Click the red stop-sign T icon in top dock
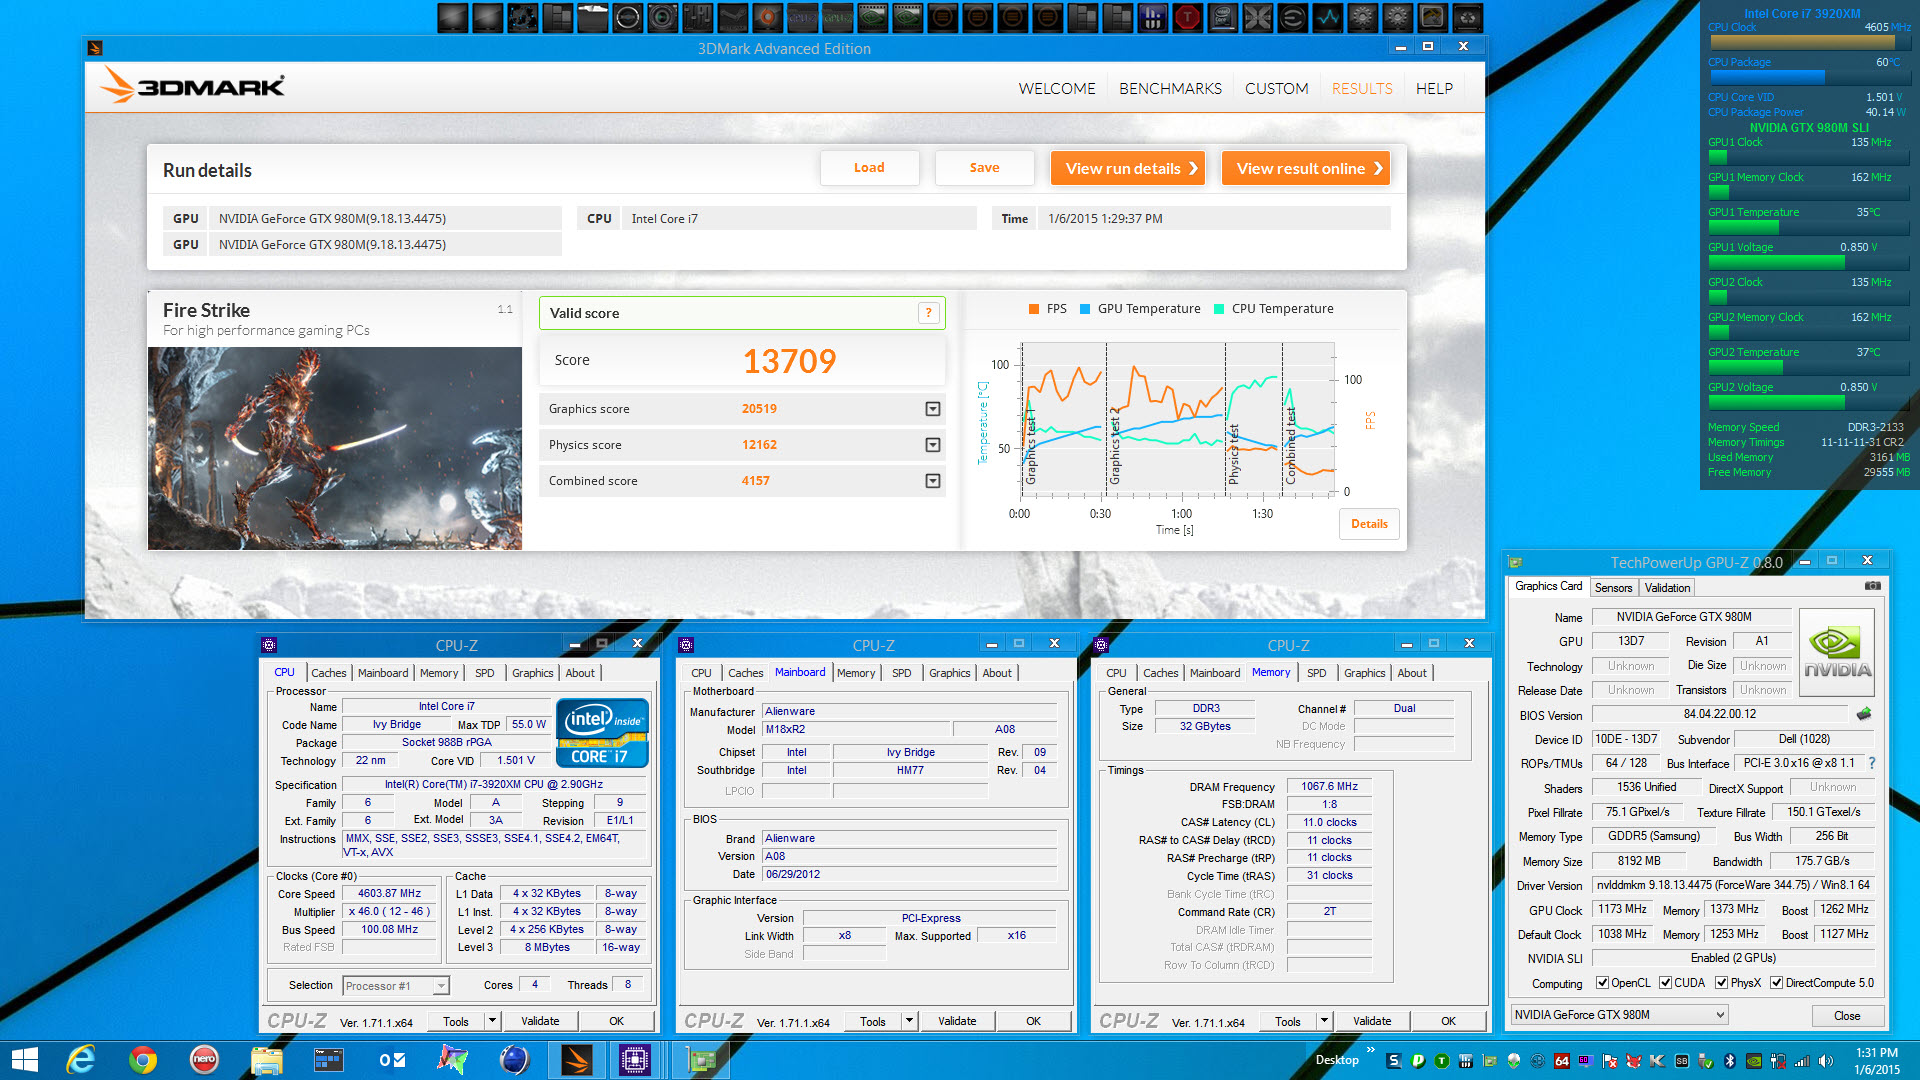1920x1080 pixels. pyautogui.click(x=1187, y=17)
